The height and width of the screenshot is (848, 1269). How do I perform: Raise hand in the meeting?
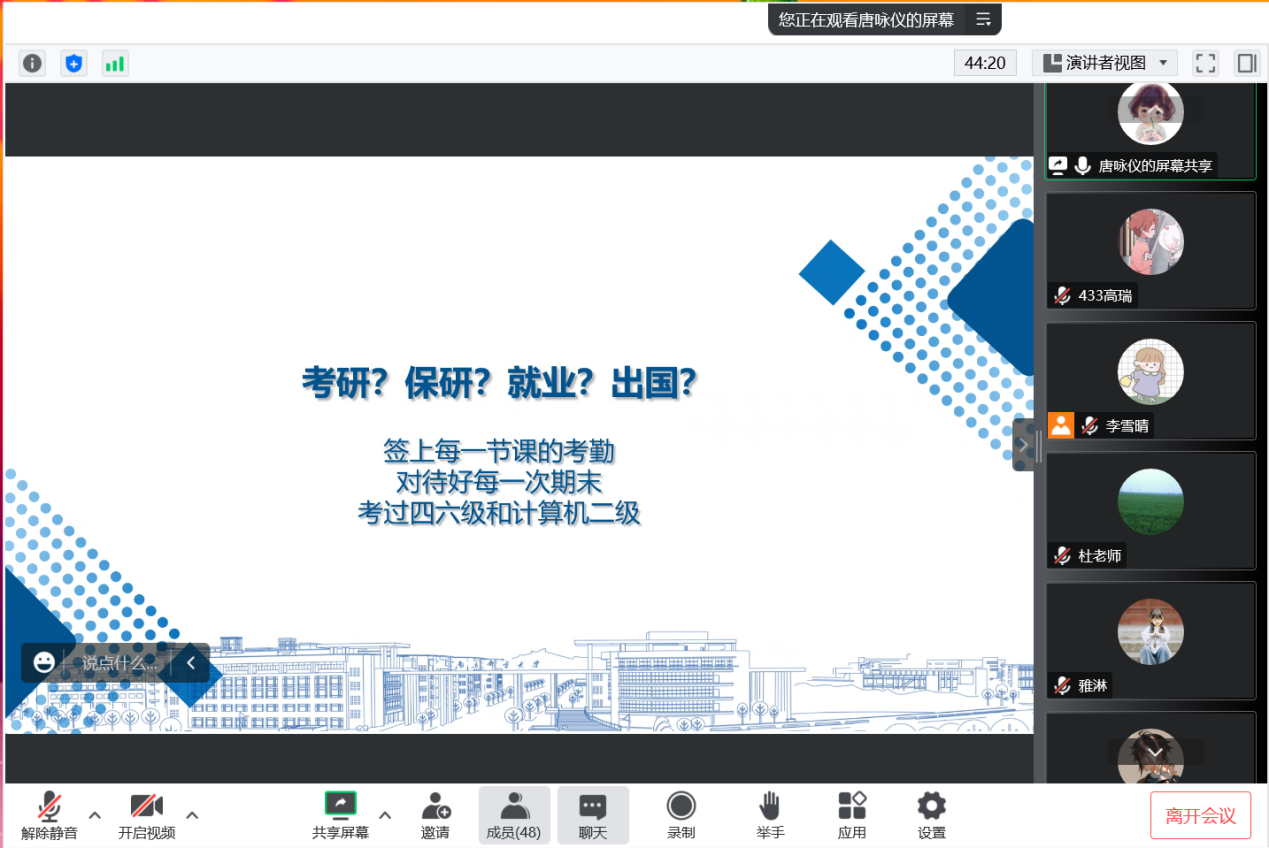point(769,814)
